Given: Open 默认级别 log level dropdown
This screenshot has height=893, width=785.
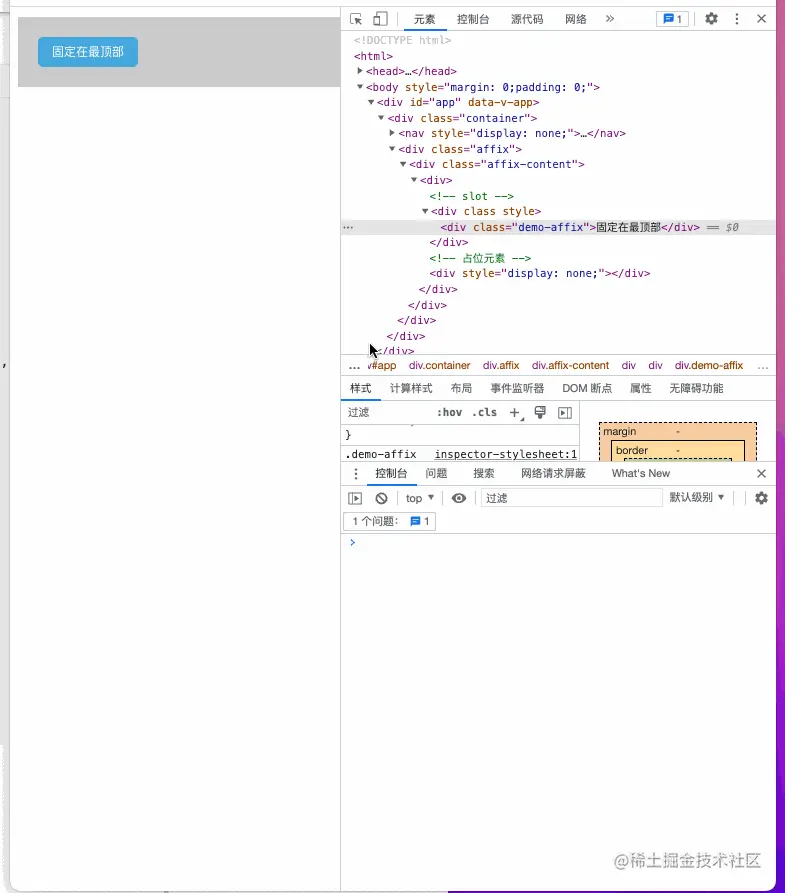Looking at the screenshot, I should (x=697, y=497).
